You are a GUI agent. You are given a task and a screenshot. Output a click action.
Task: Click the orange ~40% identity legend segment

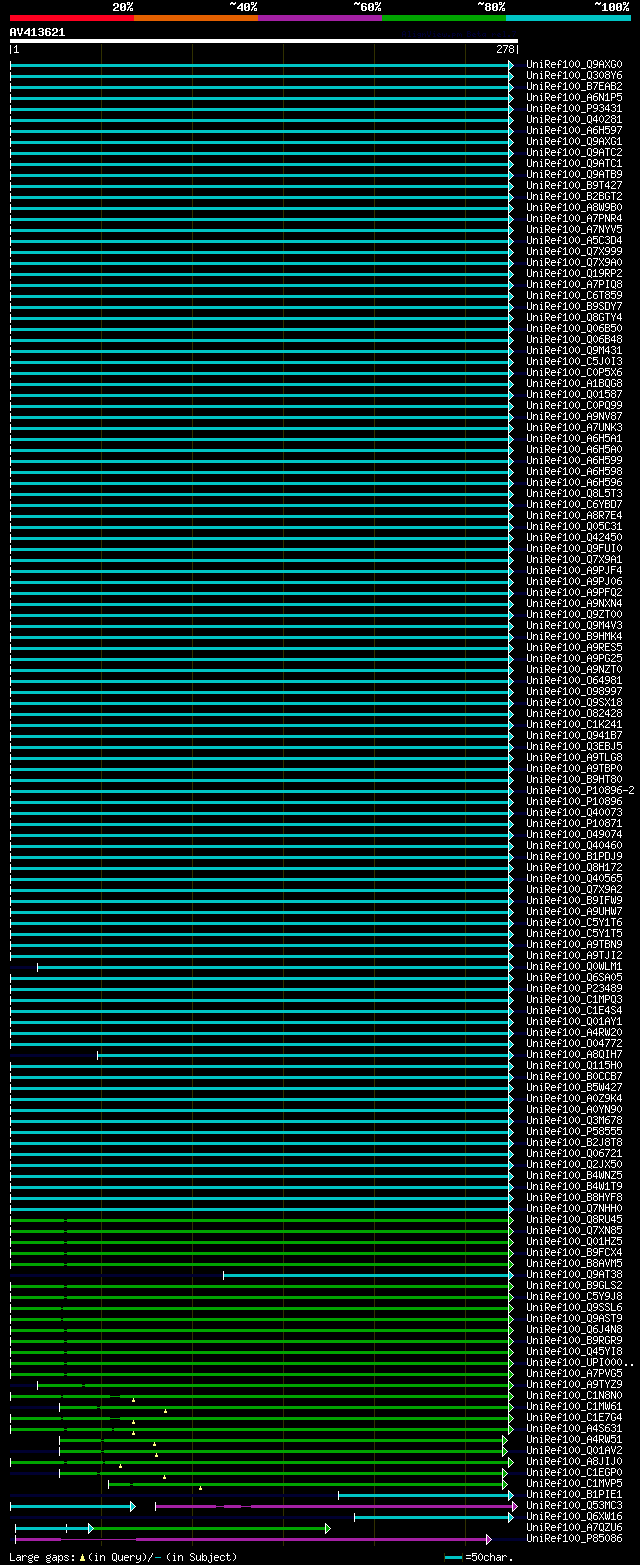(x=196, y=17)
